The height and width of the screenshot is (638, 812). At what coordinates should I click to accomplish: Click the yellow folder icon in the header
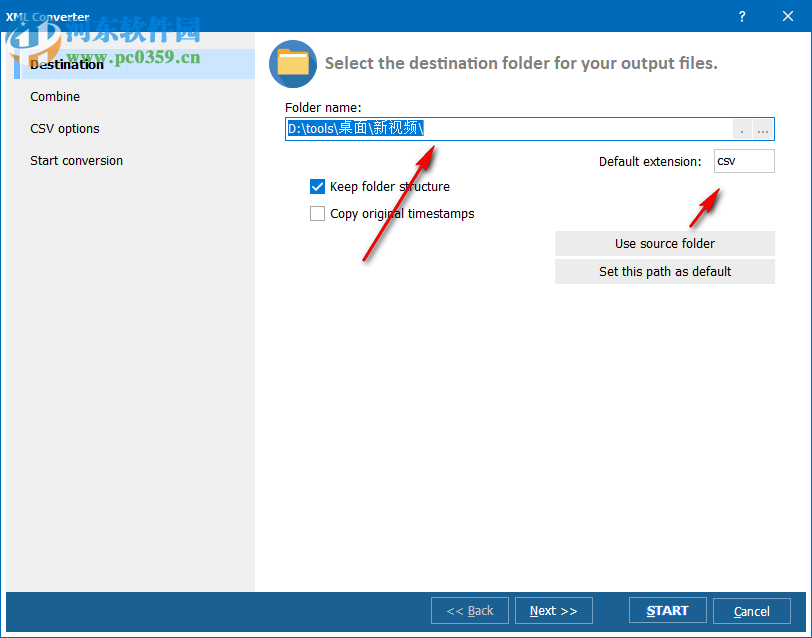292,62
